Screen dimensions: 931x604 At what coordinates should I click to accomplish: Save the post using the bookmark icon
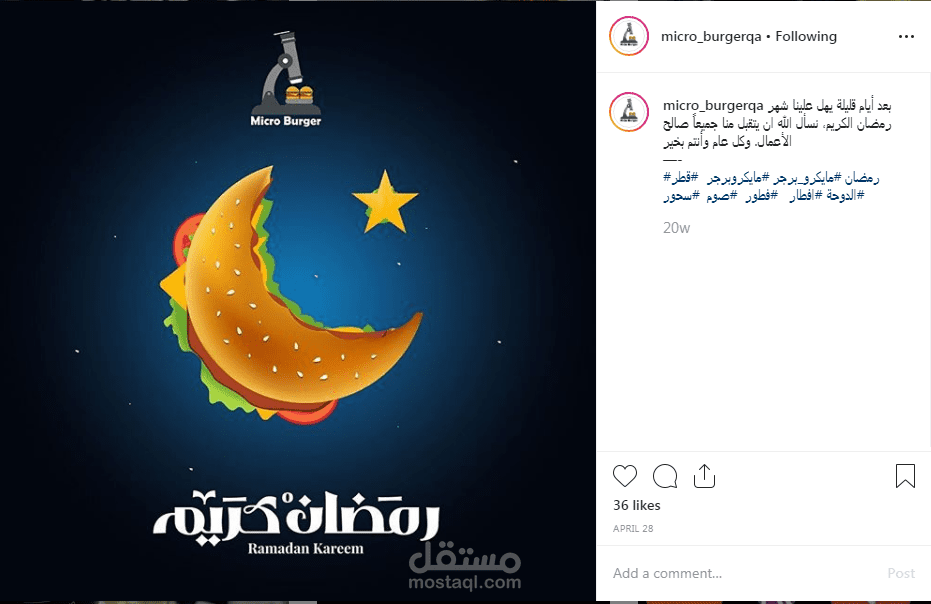[905, 476]
